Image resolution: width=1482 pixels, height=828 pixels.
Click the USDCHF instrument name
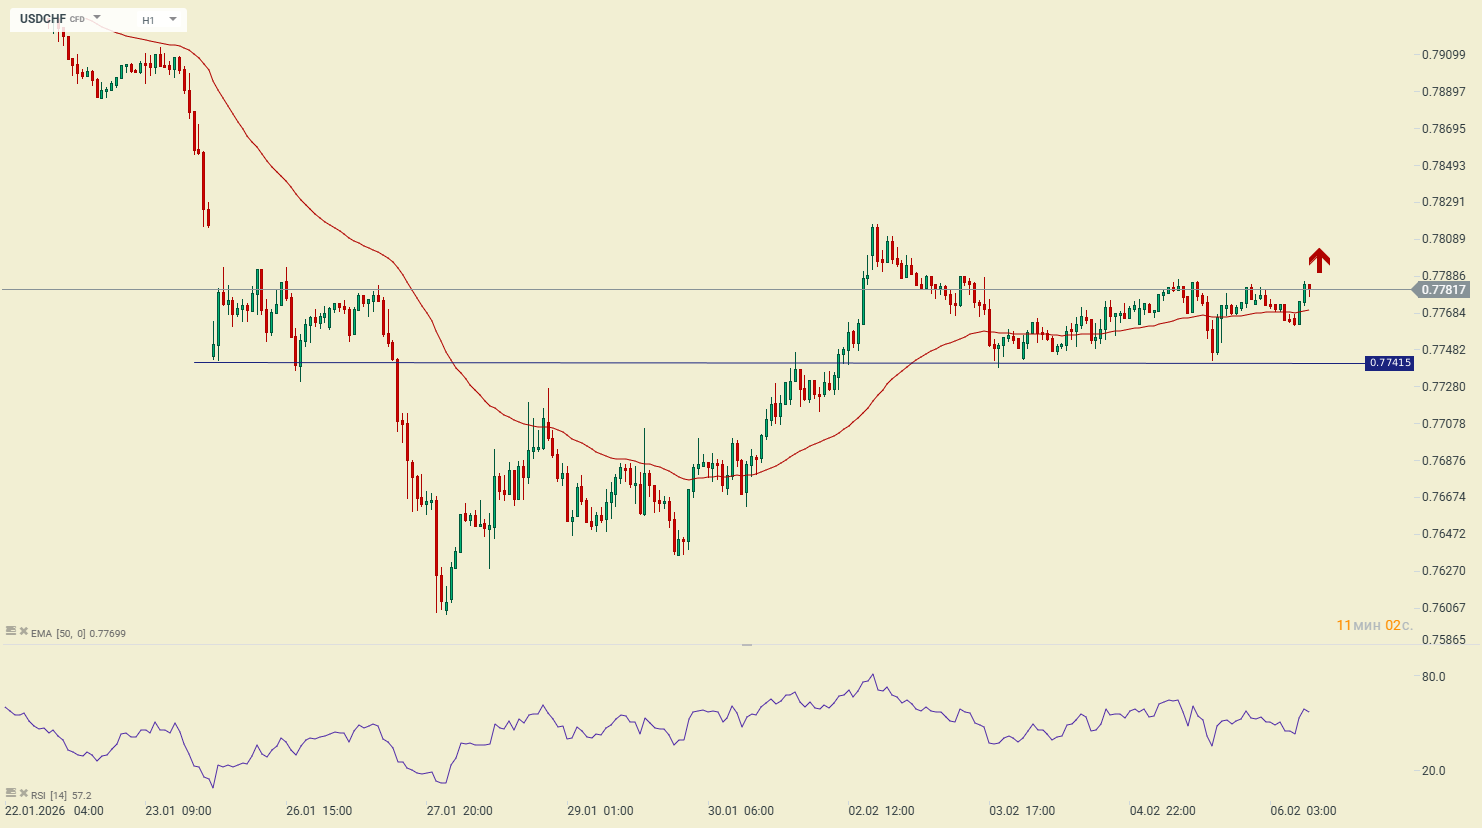point(43,19)
